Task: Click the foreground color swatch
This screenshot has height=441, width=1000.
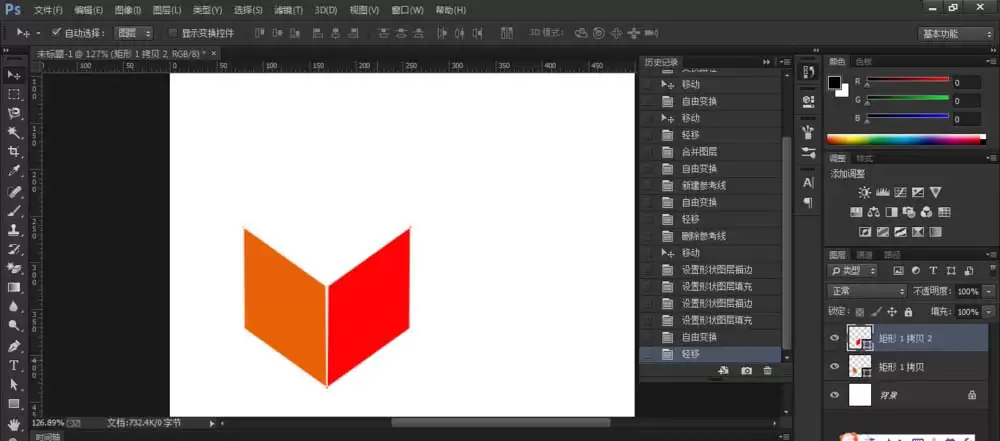Action: 834,82
